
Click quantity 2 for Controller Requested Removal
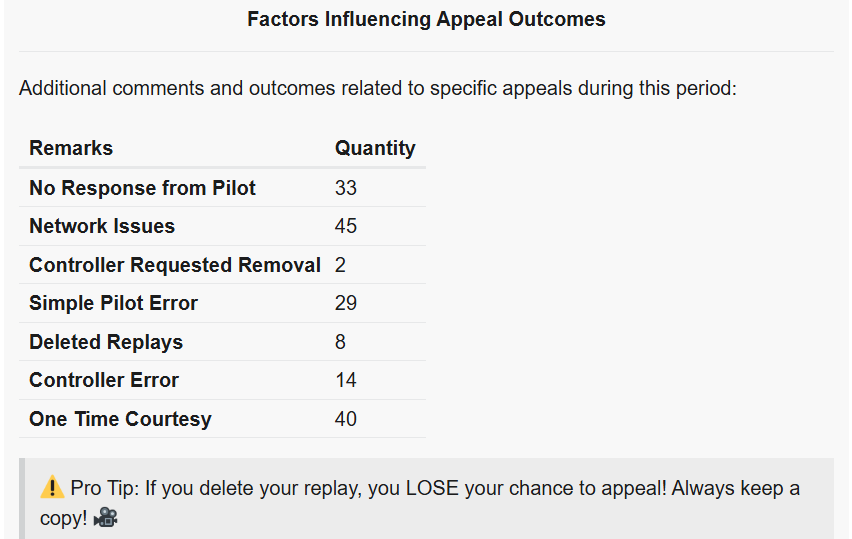[341, 265]
